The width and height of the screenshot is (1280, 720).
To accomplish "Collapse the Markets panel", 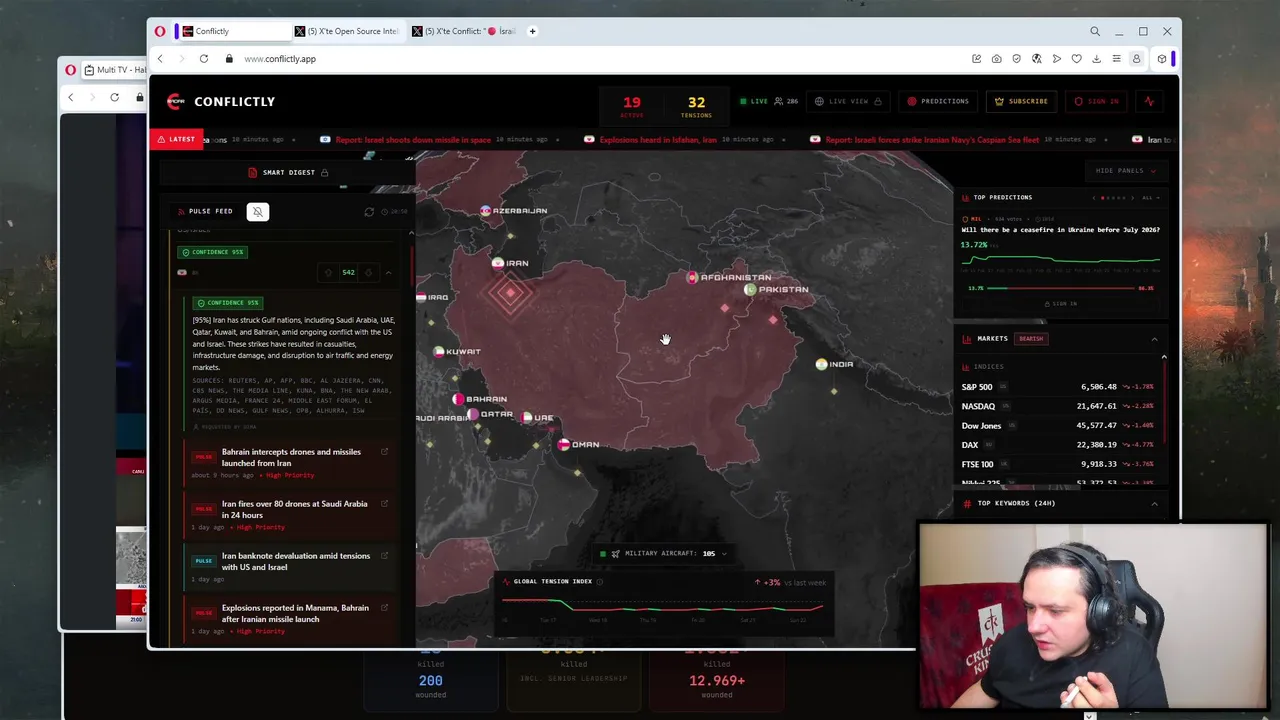I will coord(1154,339).
